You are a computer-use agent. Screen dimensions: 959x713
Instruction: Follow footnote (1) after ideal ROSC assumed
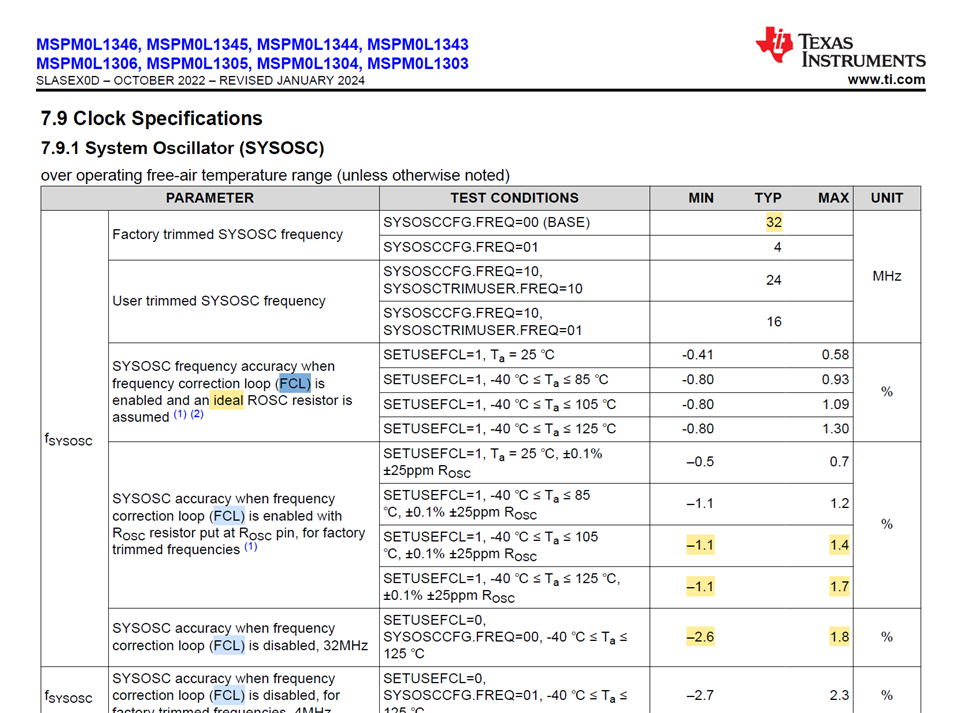(180, 414)
